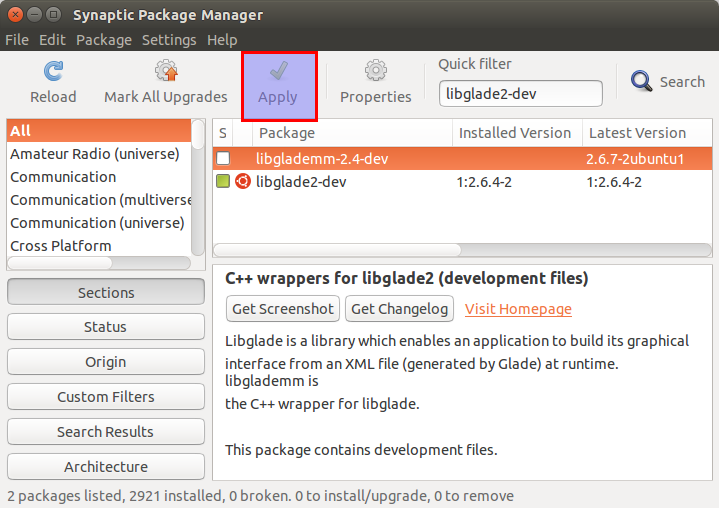Click the Get Screenshot button
The height and width of the screenshot is (508, 719).
point(283,309)
